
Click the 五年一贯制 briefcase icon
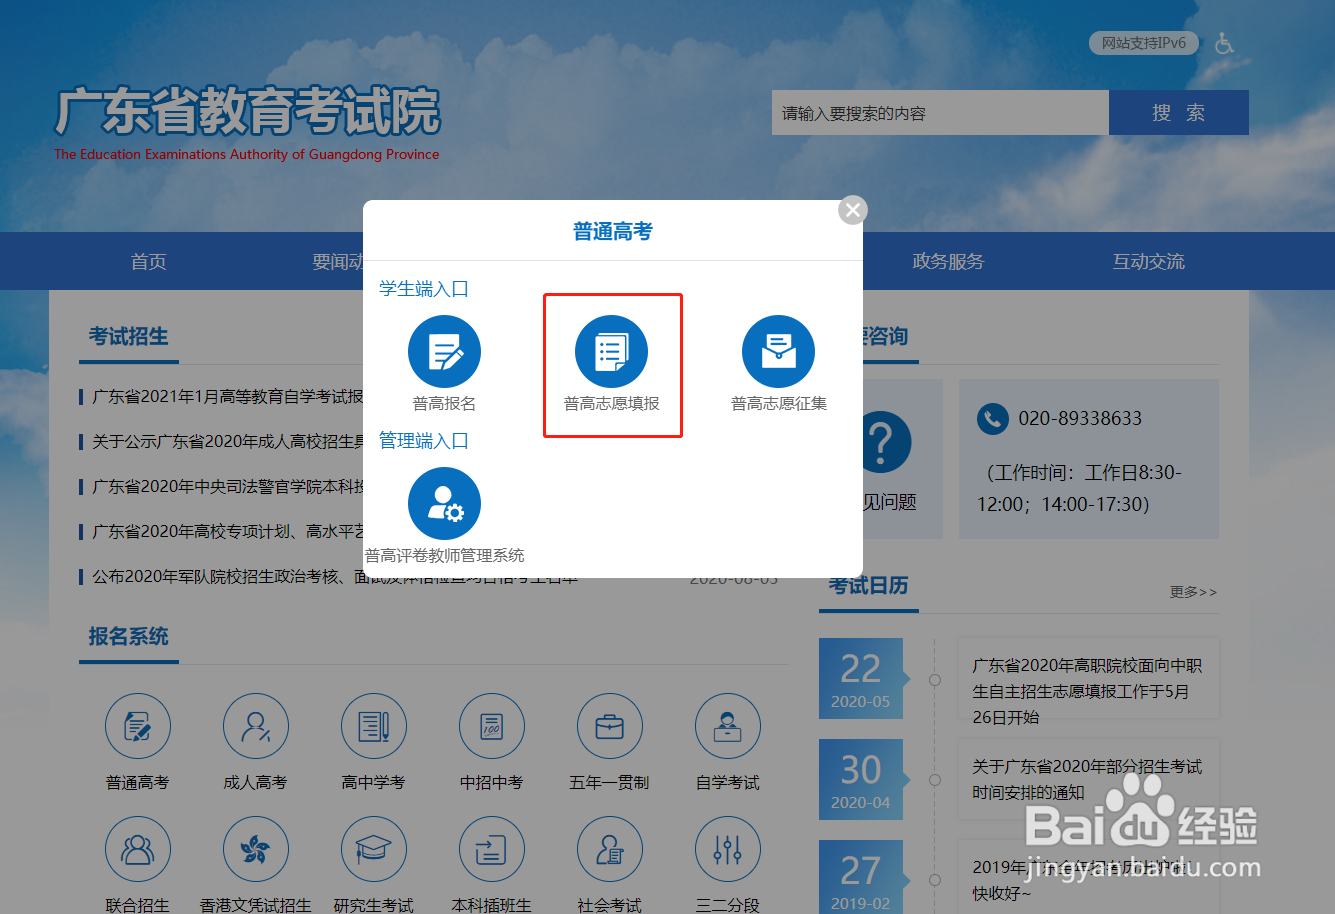pyautogui.click(x=610, y=726)
